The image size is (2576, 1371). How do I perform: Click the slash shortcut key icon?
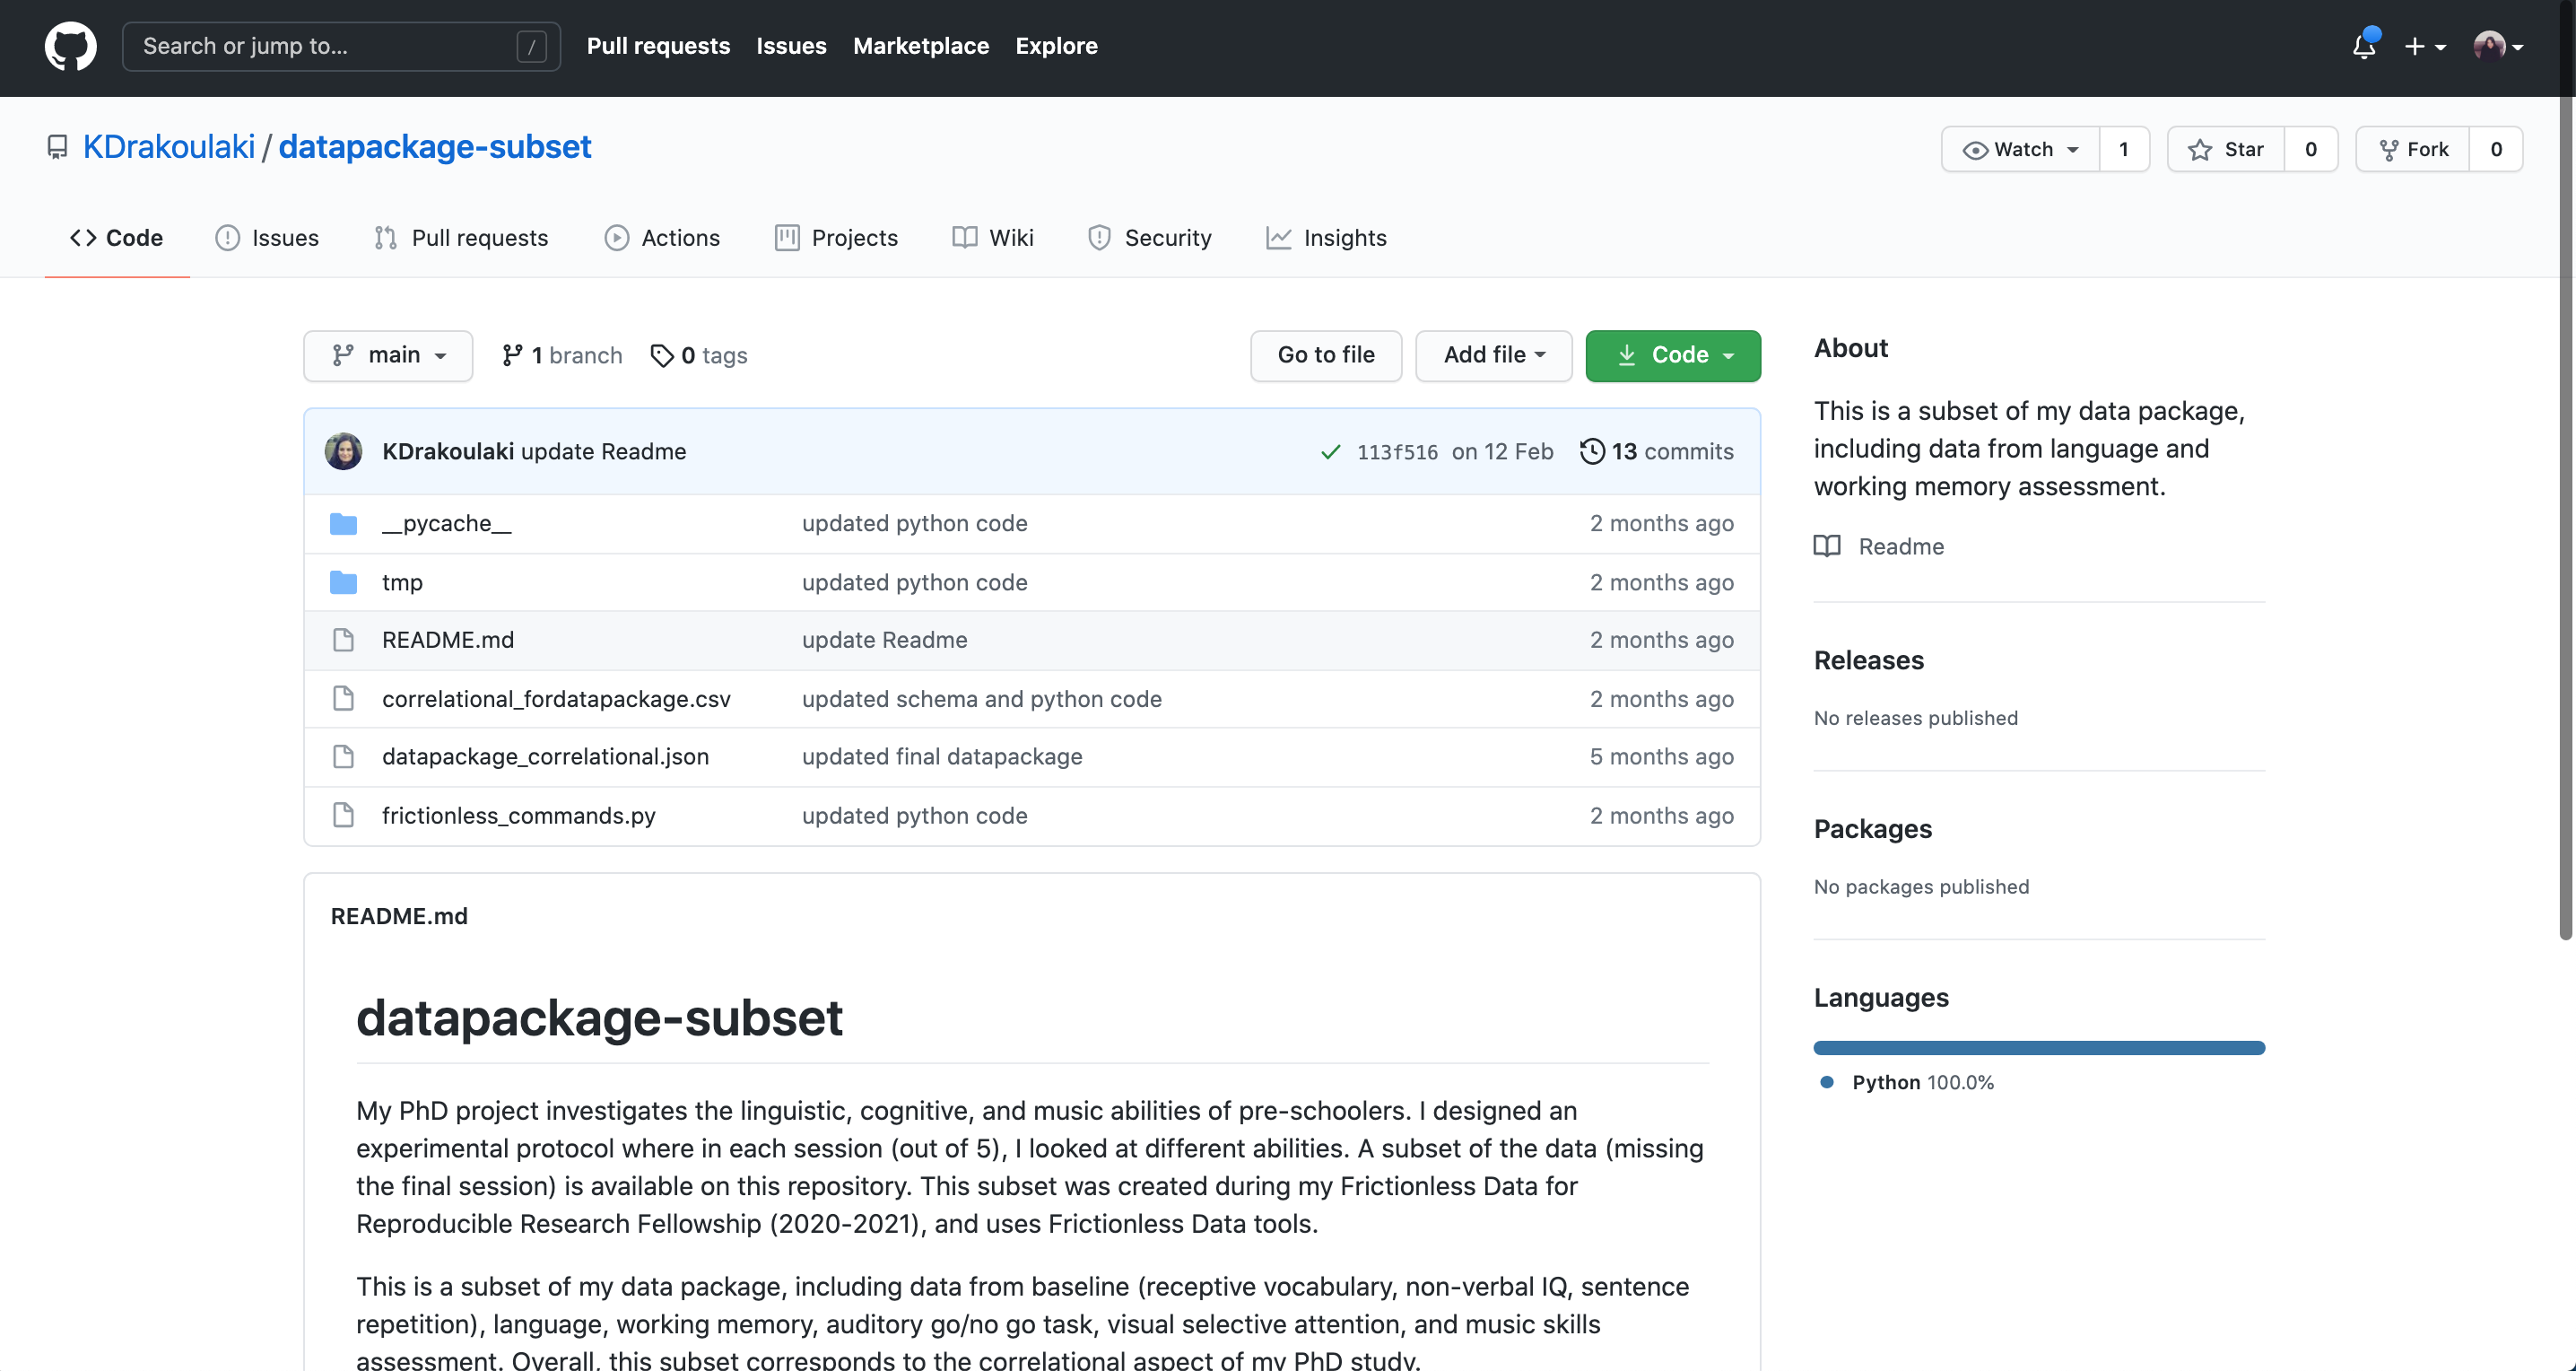pos(531,46)
